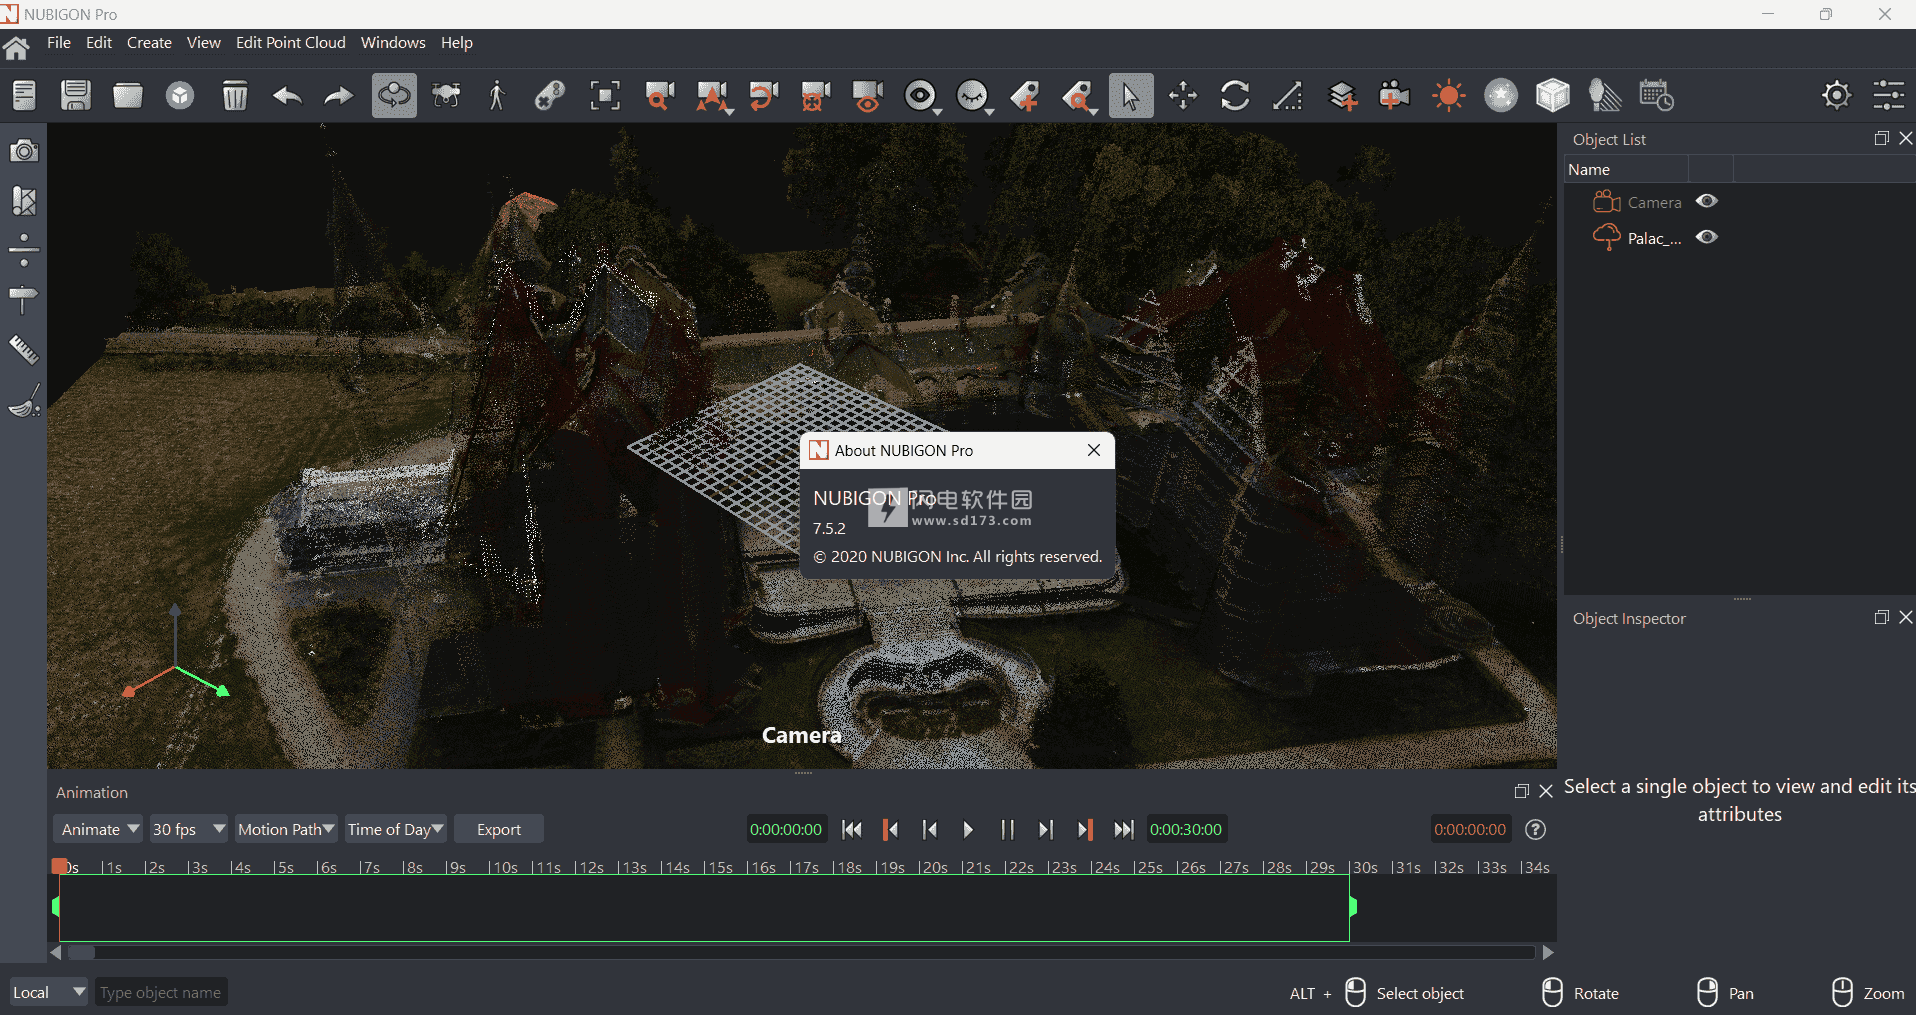This screenshot has height=1015, width=1916.
Task: Select the Walk navigation mode icon
Action: pos(496,96)
